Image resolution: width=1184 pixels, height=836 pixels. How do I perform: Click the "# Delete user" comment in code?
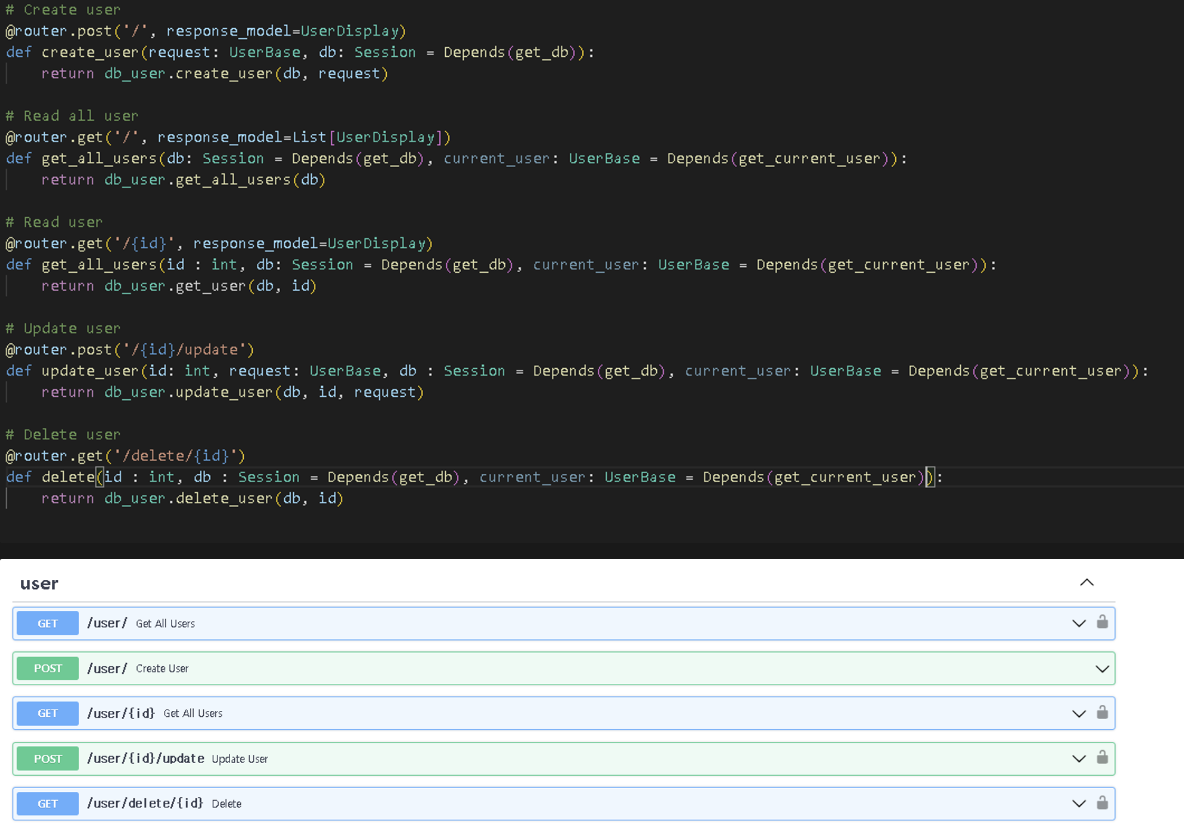[x=63, y=434]
